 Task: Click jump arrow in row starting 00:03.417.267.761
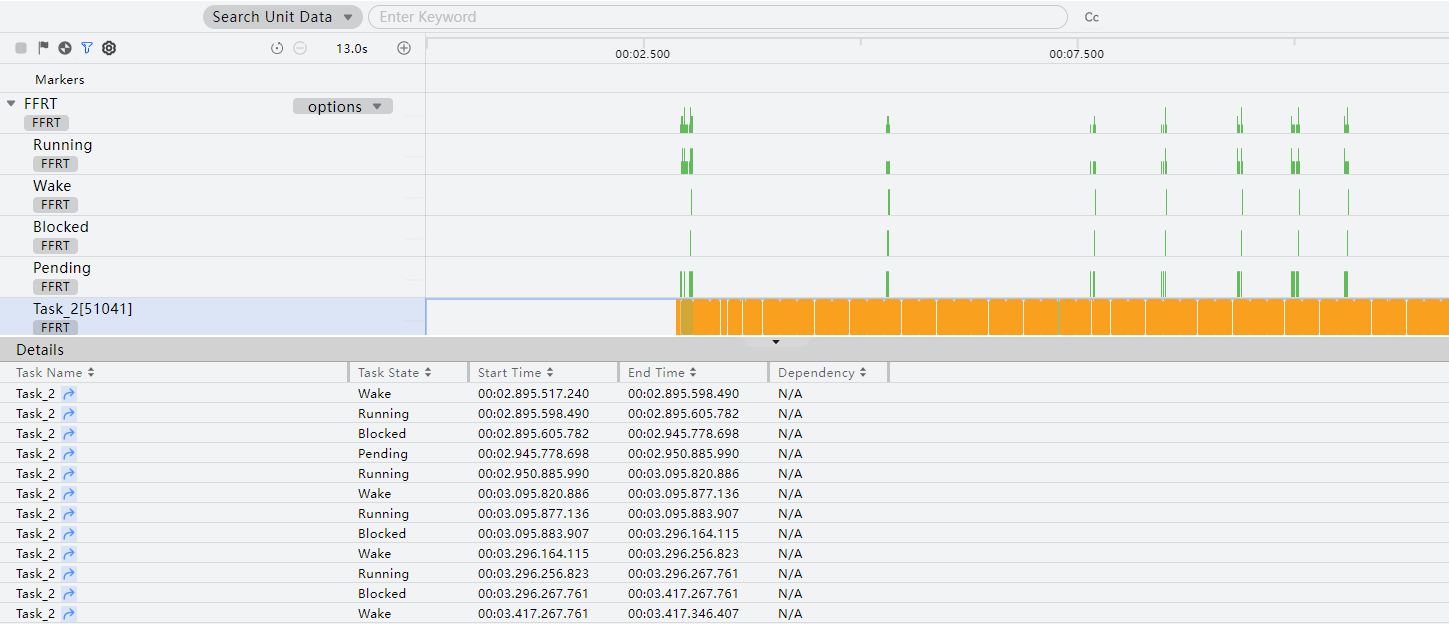pyautogui.click(x=69, y=613)
